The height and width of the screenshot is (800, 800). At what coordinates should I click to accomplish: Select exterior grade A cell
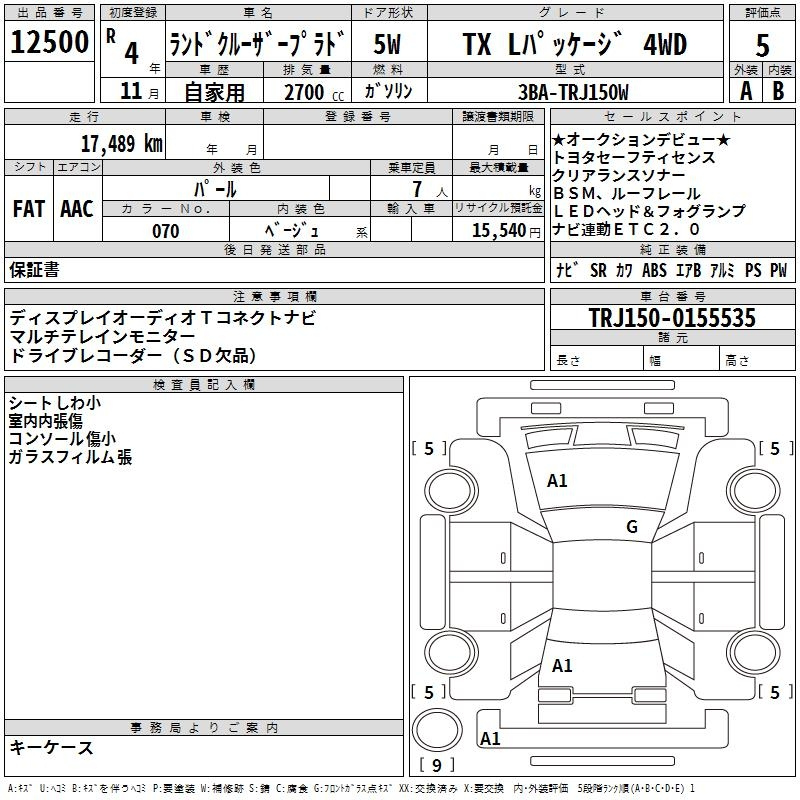(x=745, y=90)
